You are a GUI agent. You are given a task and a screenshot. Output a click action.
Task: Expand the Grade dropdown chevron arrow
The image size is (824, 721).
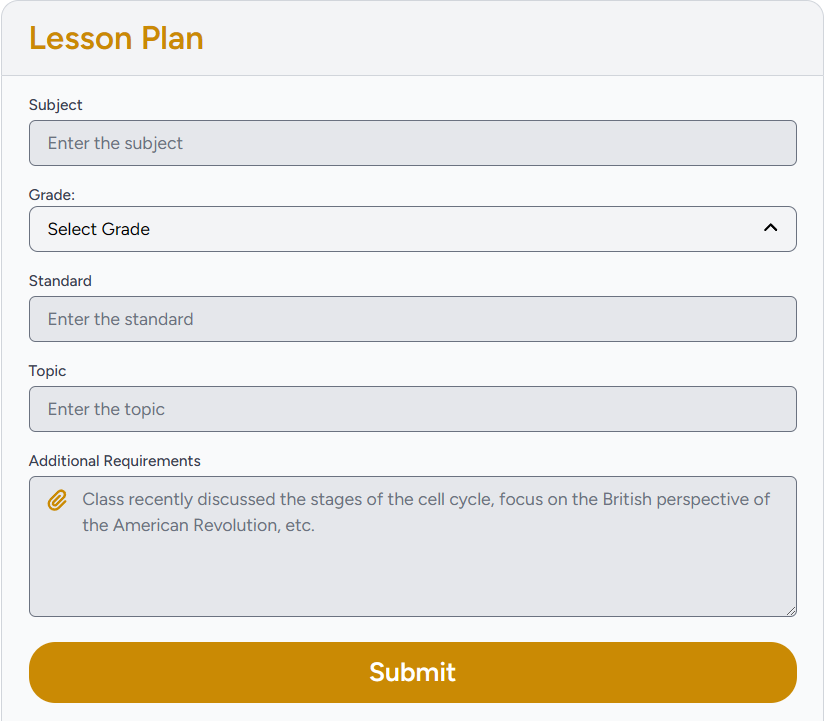click(x=770, y=228)
